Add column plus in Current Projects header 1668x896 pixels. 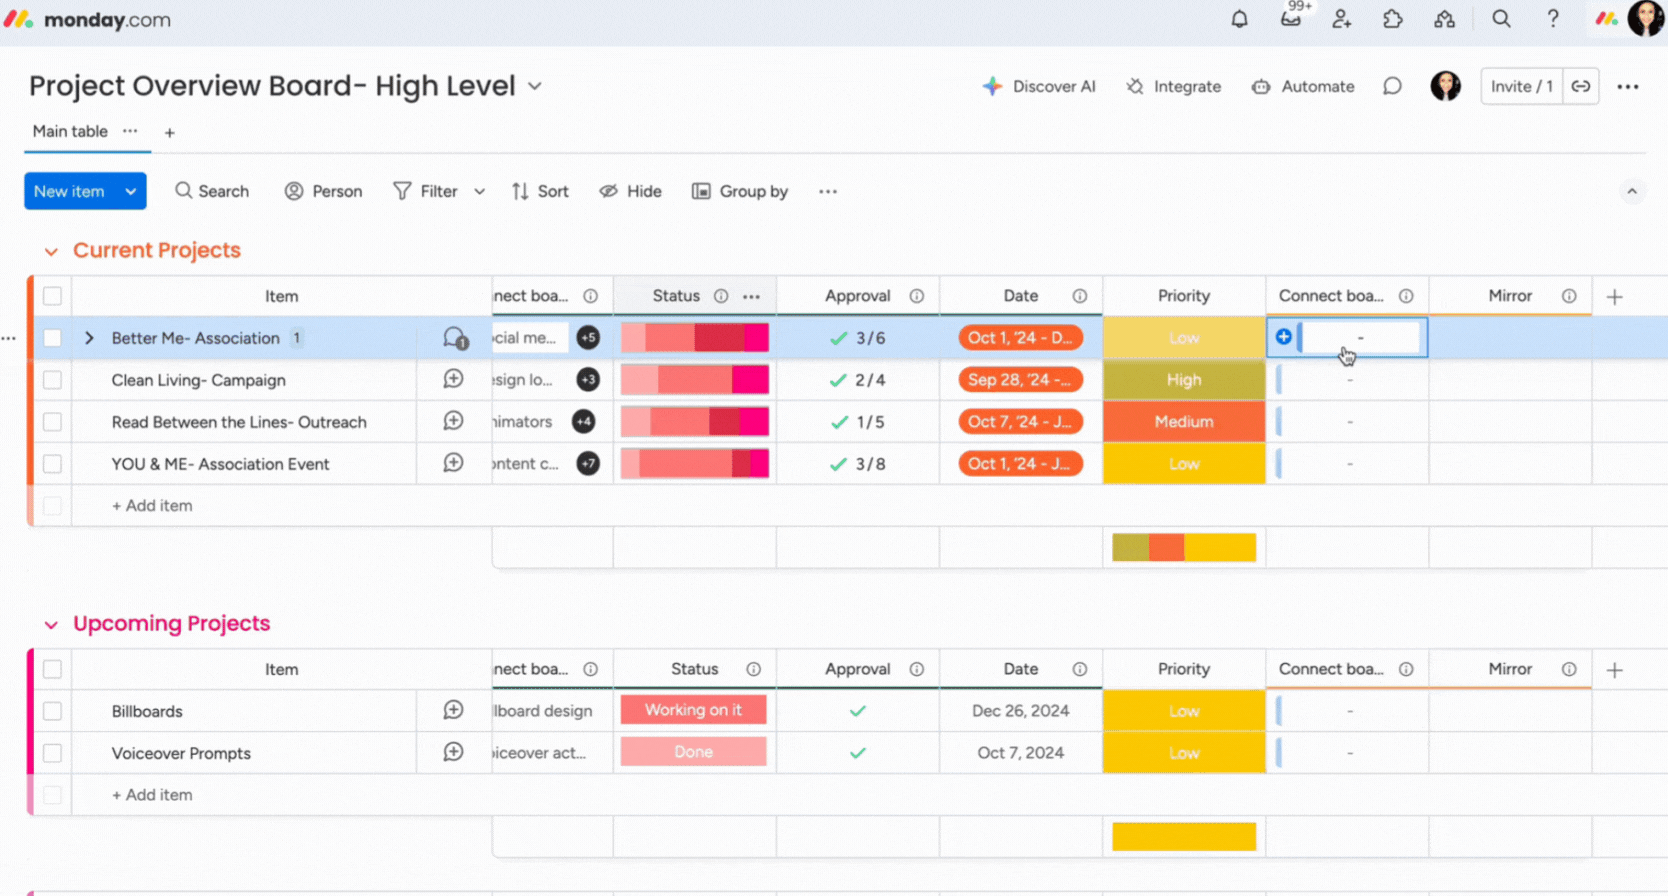[1614, 297]
